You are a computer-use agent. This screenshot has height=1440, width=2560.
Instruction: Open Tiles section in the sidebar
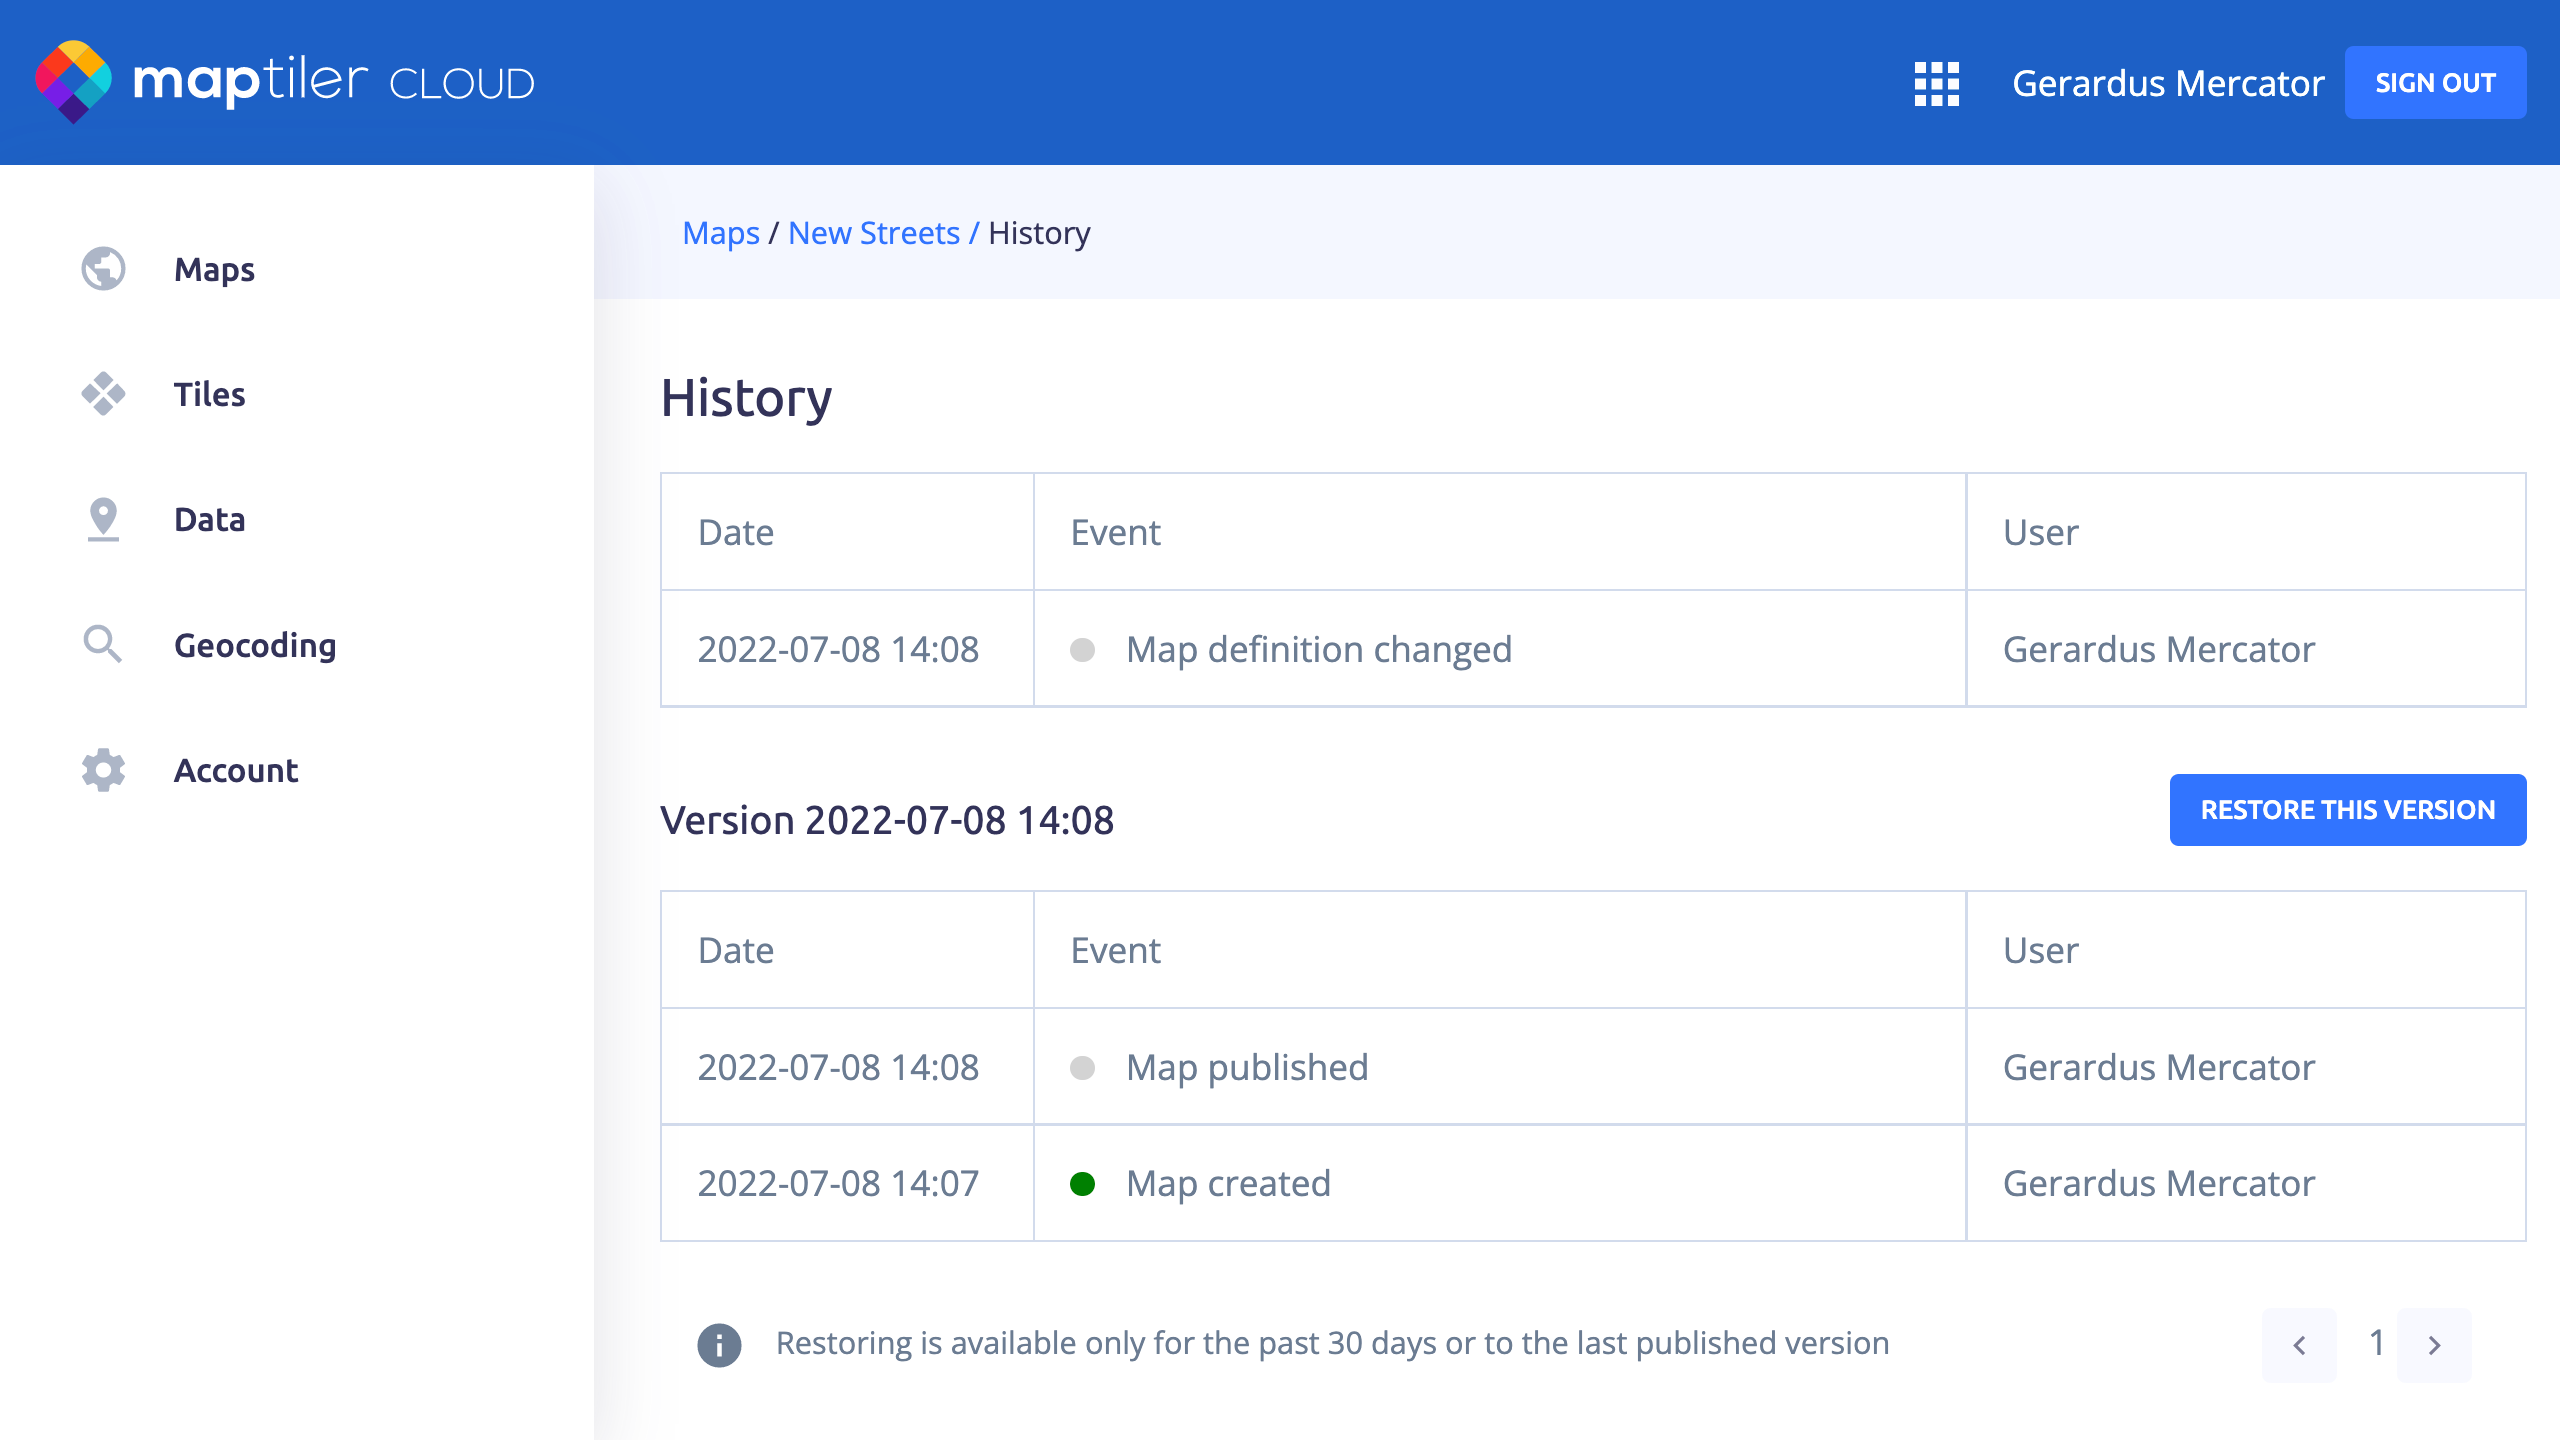tap(209, 394)
